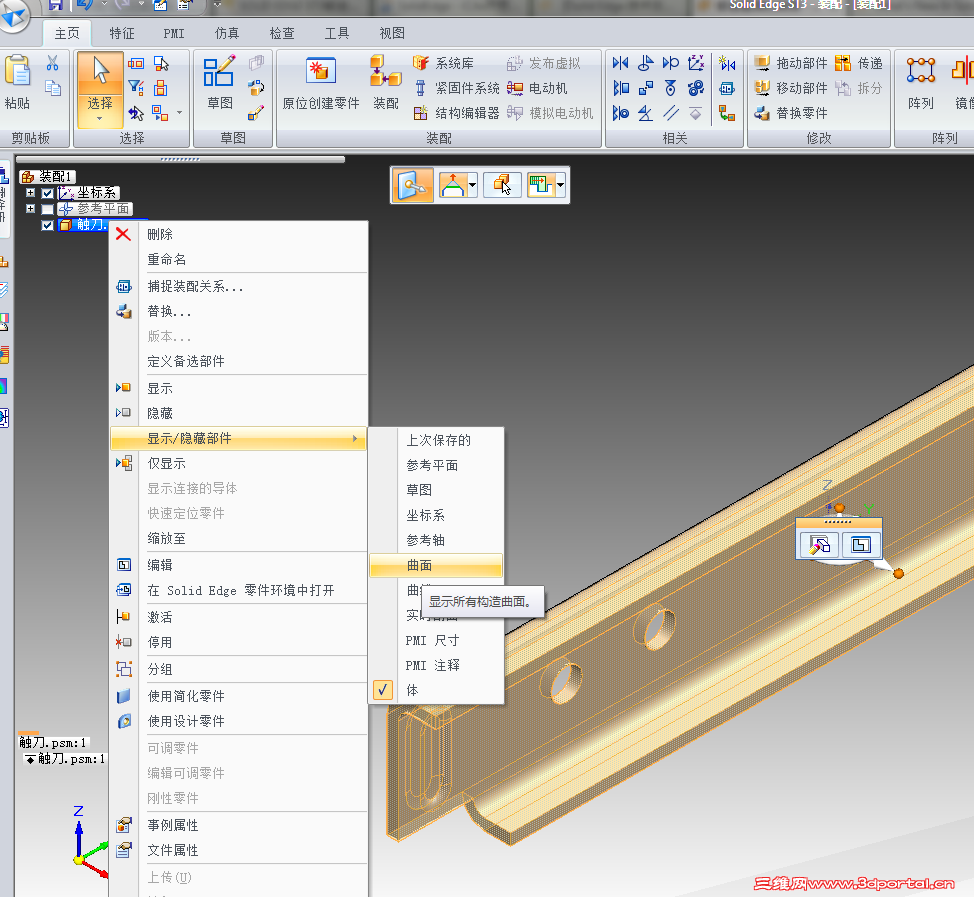Viewport: 974px width, 897px height.
Task: Click the save icon in quick access toolbar
Action: 56,5
